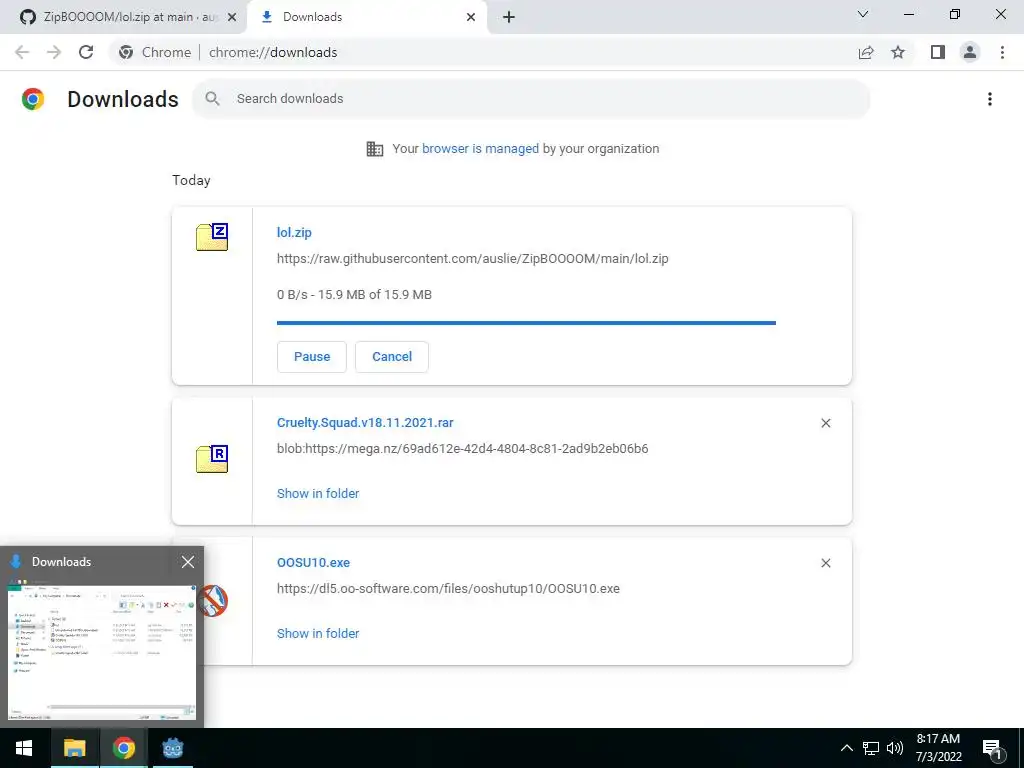This screenshot has width=1024, height=768.
Task: Open the Downloads page more actions menu
Action: (990, 99)
